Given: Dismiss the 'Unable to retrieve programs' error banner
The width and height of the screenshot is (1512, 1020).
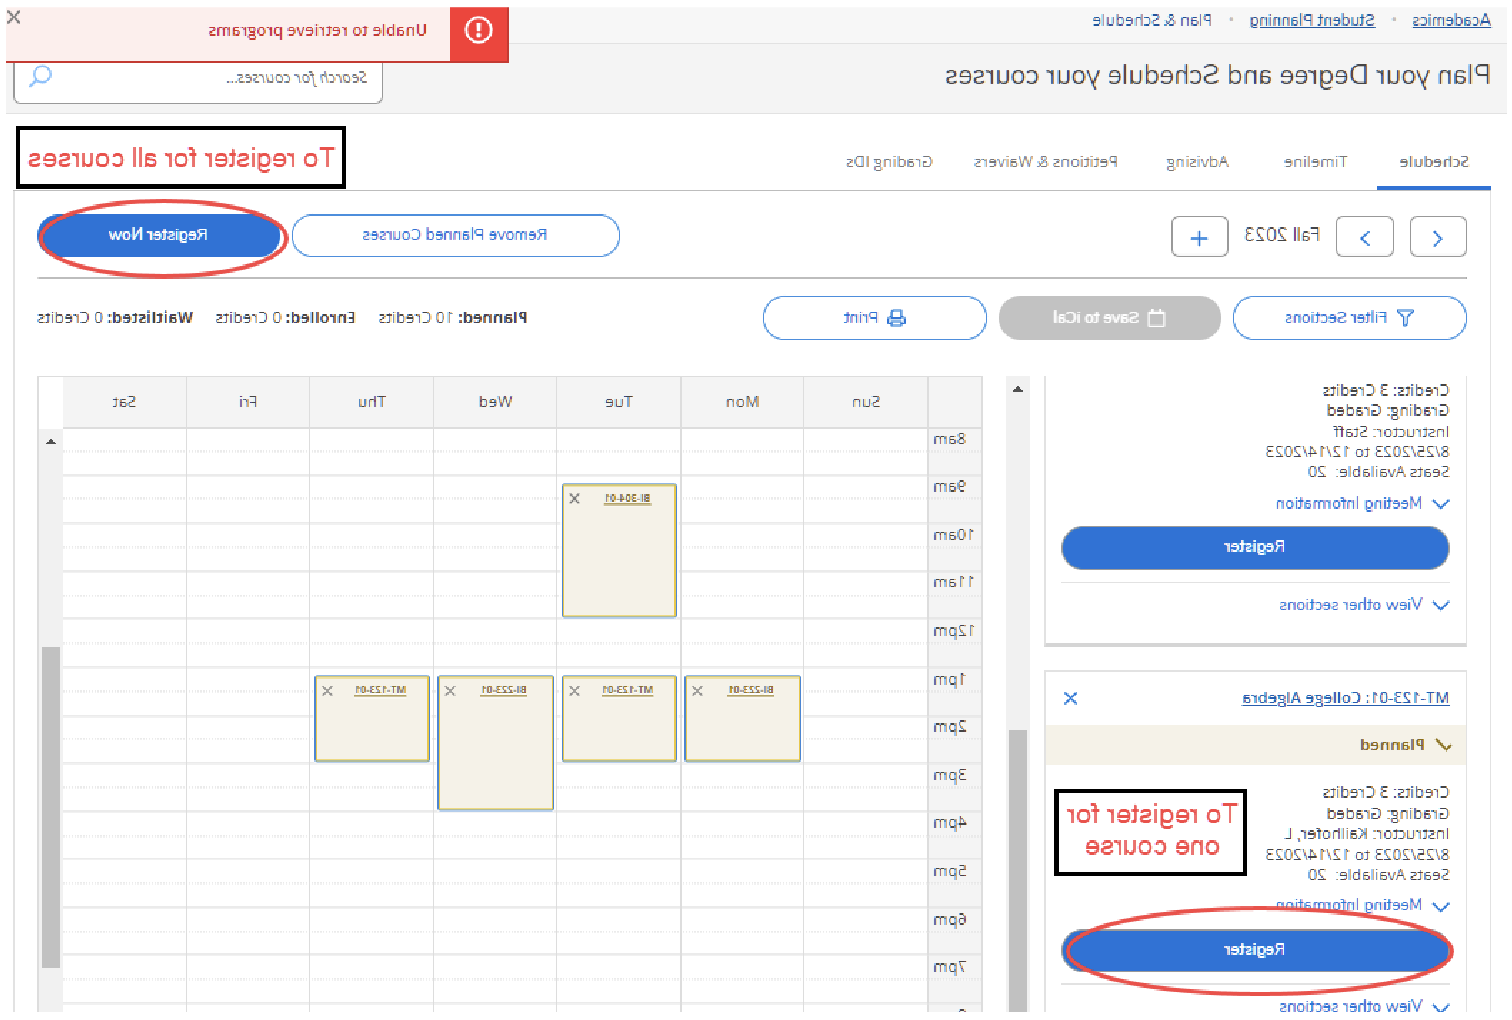Looking at the screenshot, I should (13, 17).
